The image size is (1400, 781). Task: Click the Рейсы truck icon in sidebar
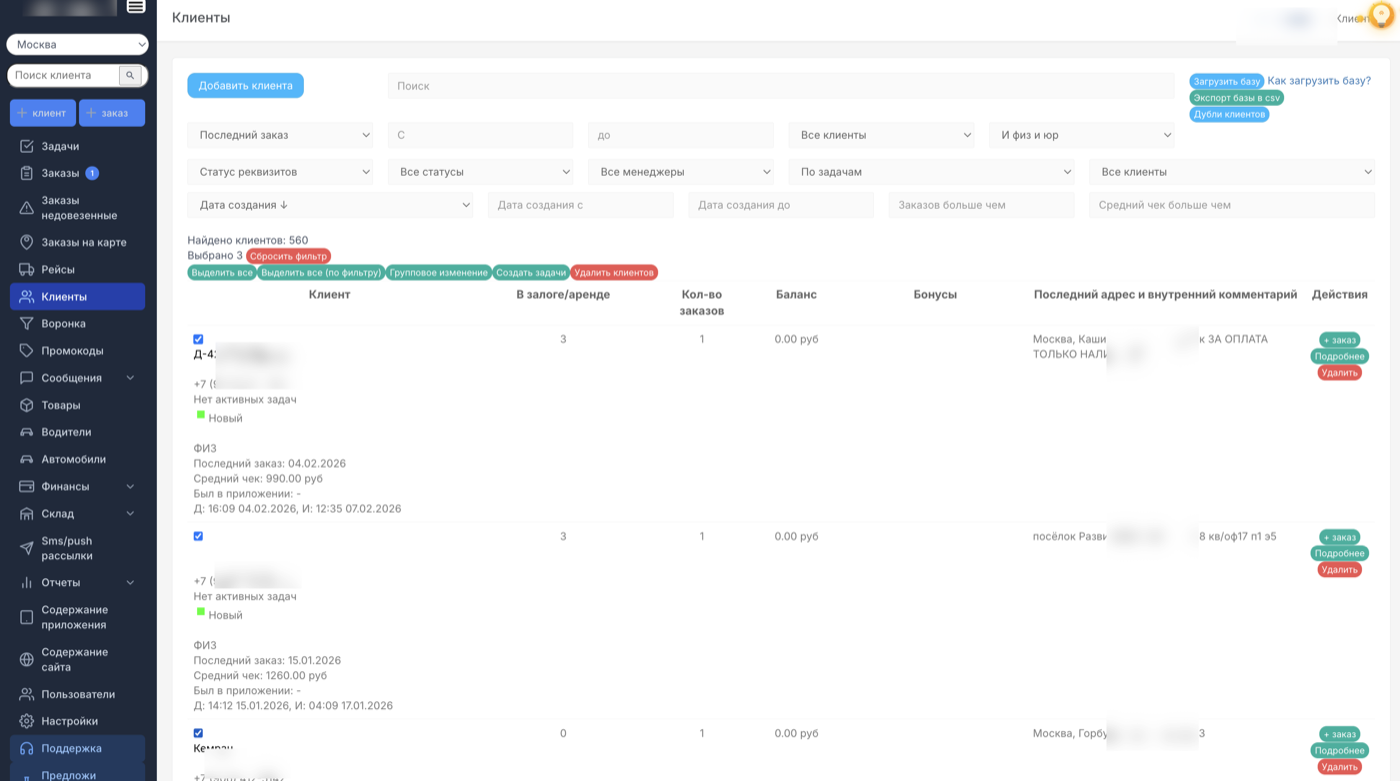coord(27,270)
